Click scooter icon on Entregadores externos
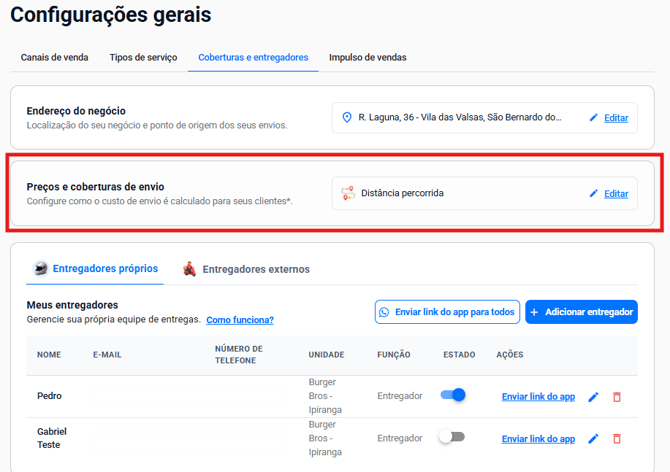 click(x=189, y=269)
